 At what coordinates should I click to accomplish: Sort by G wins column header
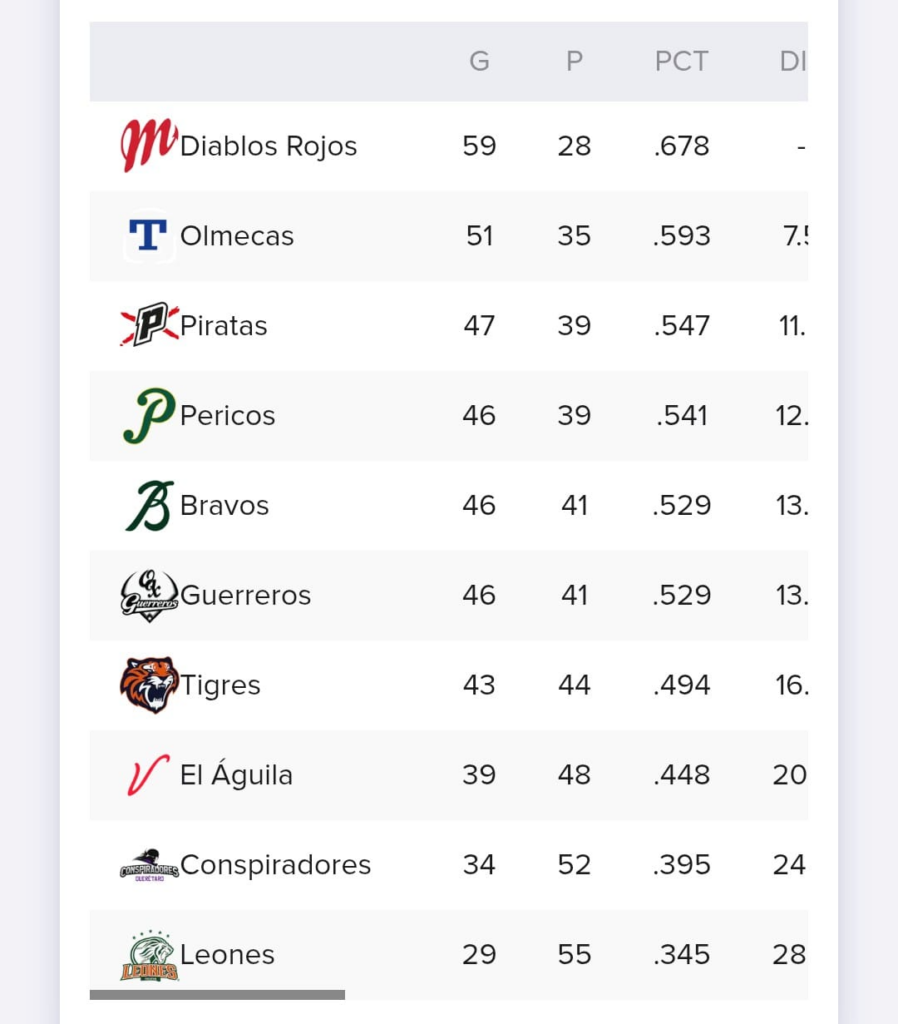tap(479, 61)
